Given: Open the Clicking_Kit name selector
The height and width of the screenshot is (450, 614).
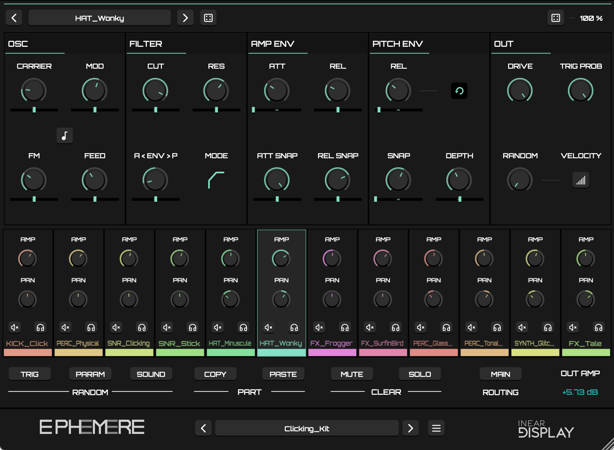Looking at the screenshot, I should click(x=306, y=428).
